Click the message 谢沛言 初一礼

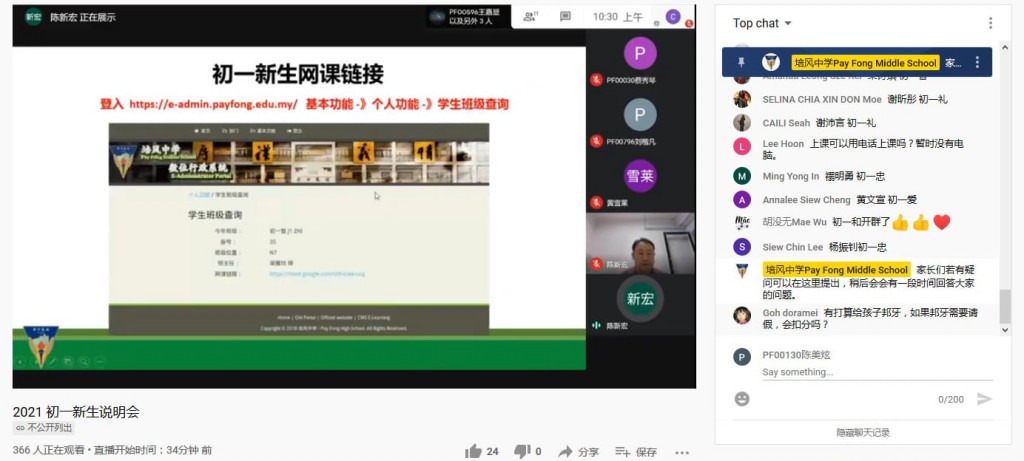pyautogui.click(x=846, y=123)
